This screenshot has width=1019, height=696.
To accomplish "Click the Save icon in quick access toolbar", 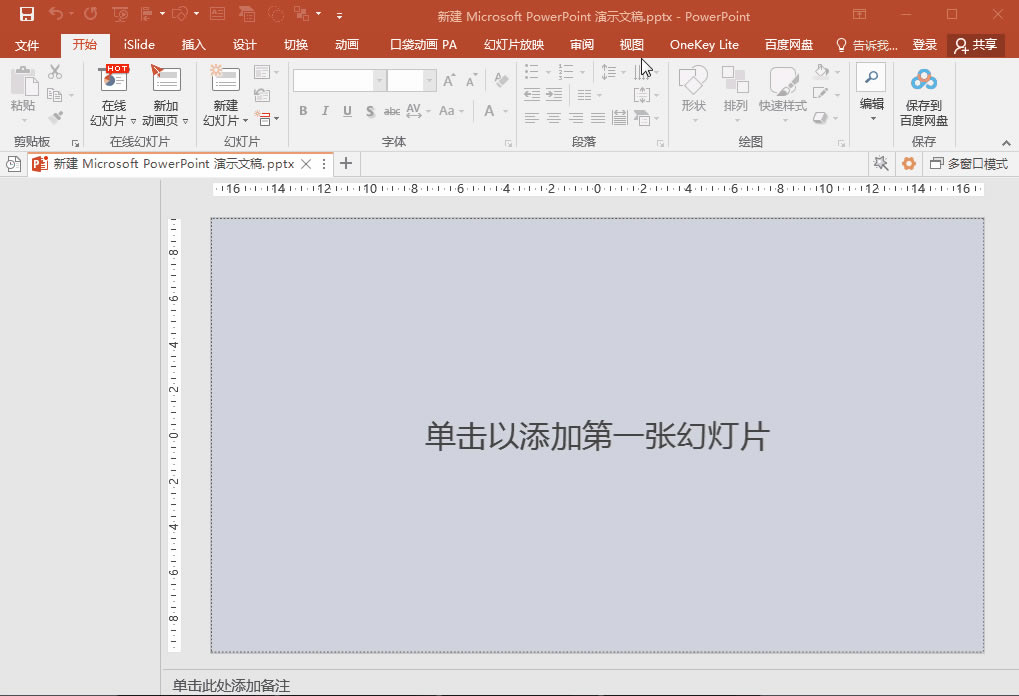I will tap(27, 14).
